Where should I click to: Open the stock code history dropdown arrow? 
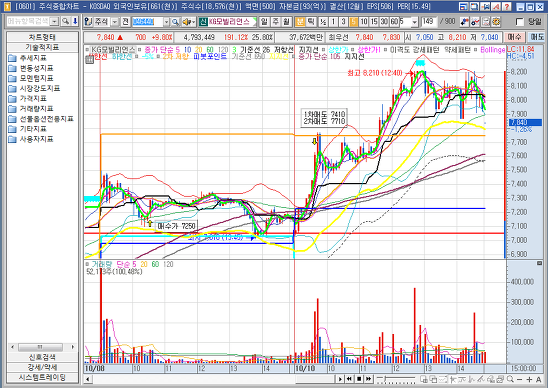point(166,22)
